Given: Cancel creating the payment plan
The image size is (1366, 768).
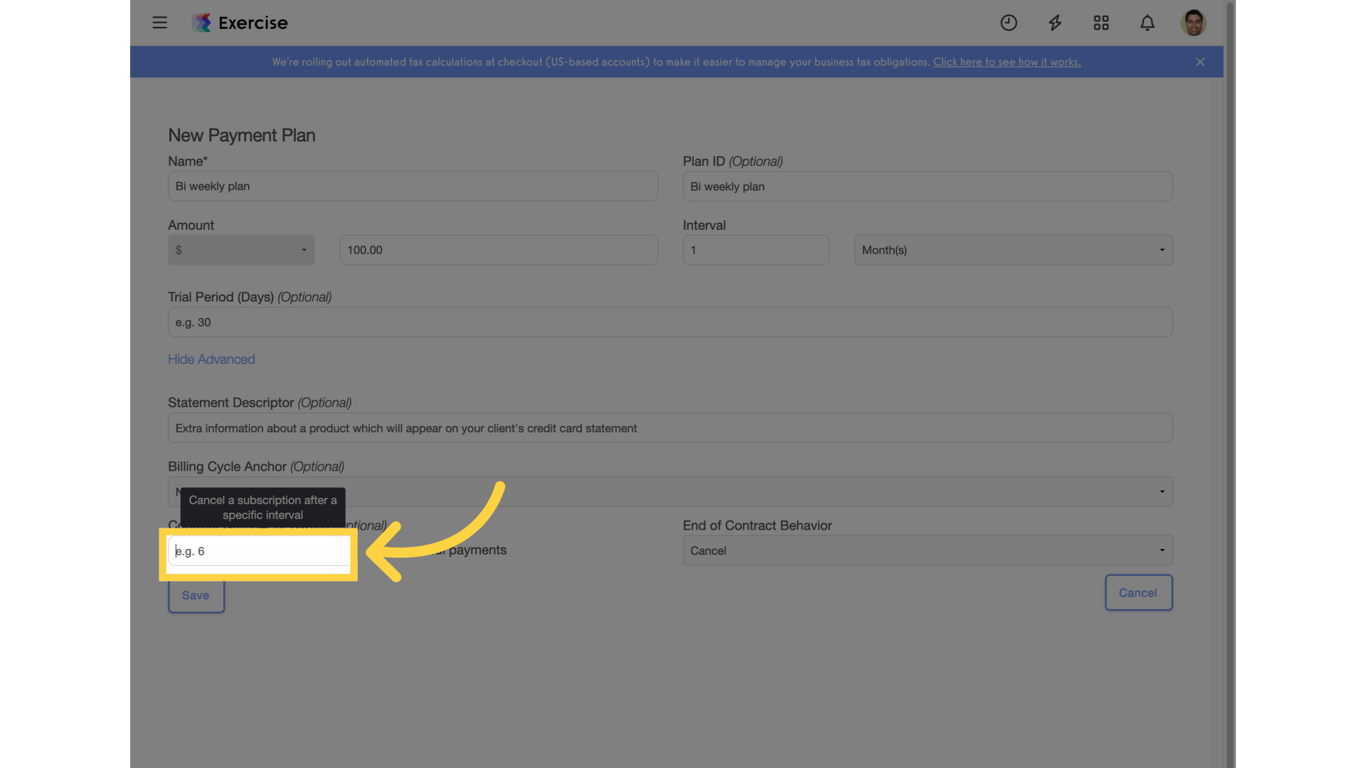Looking at the screenshot, I should (1138, 592).
